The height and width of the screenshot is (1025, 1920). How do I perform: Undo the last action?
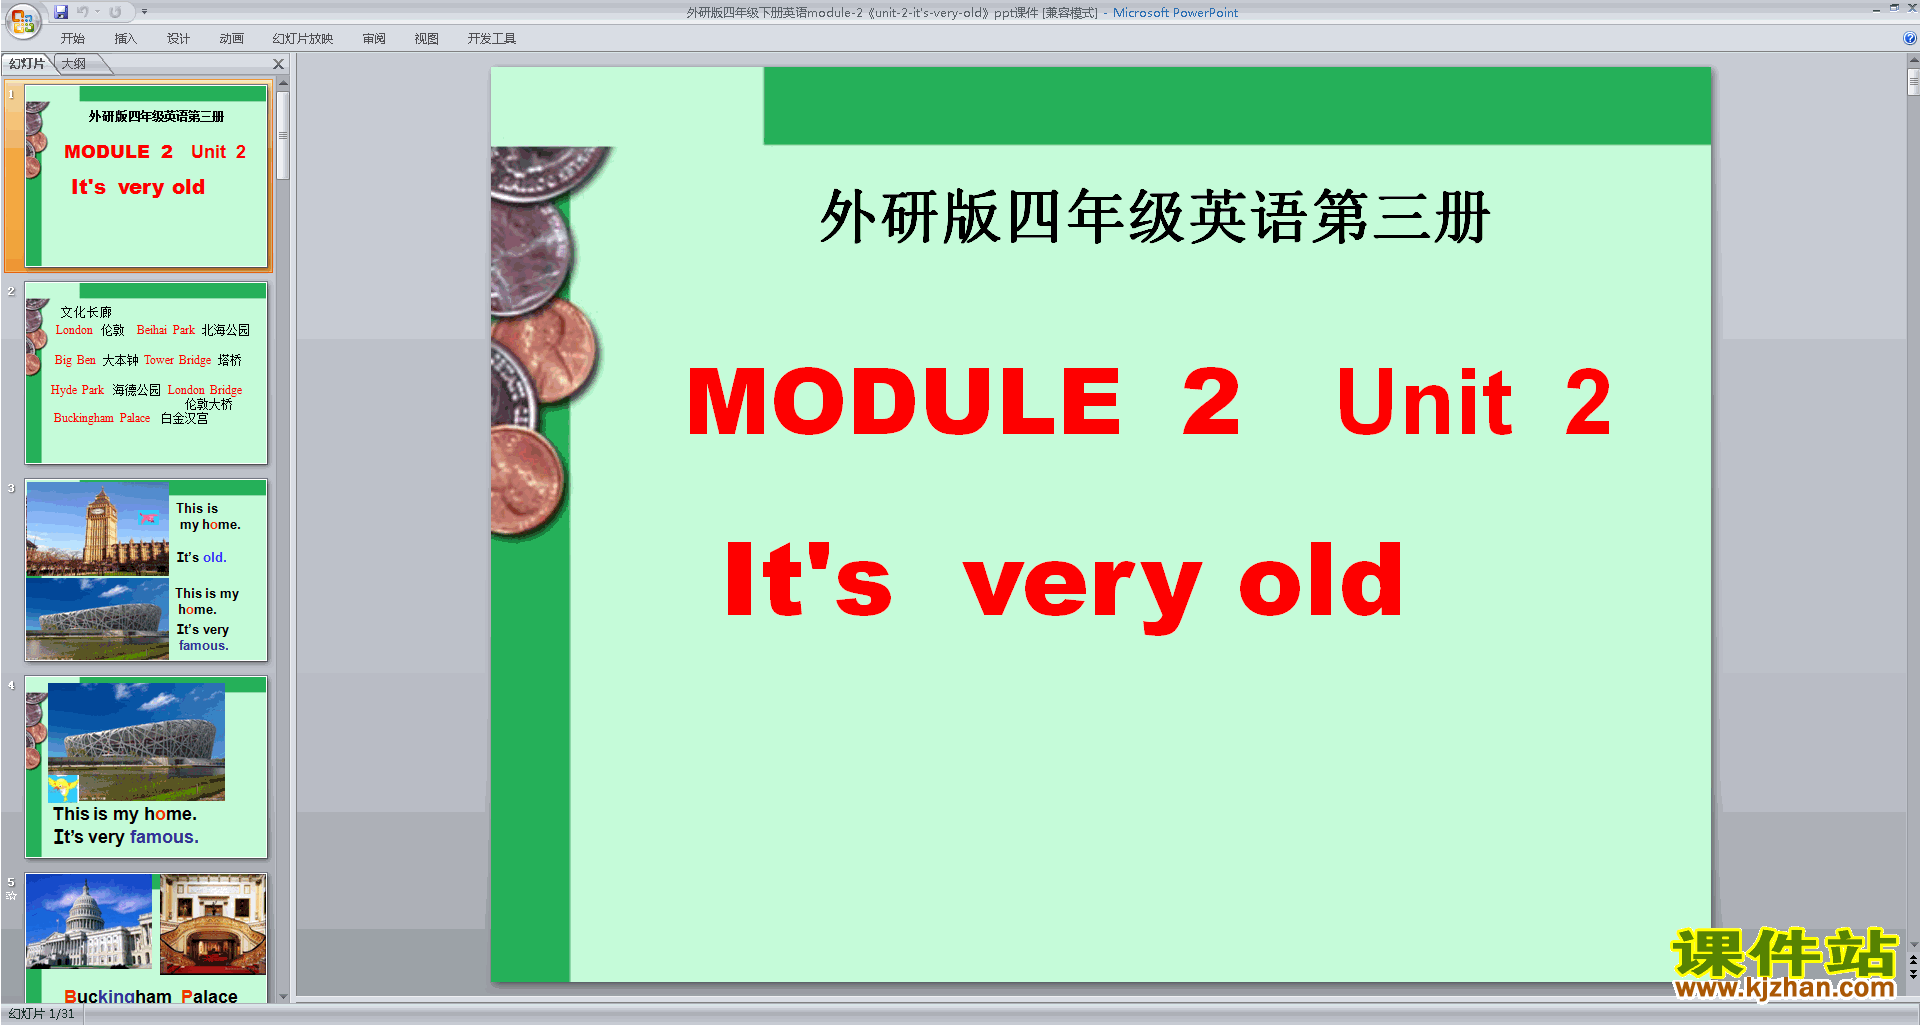tap(82, 12)
